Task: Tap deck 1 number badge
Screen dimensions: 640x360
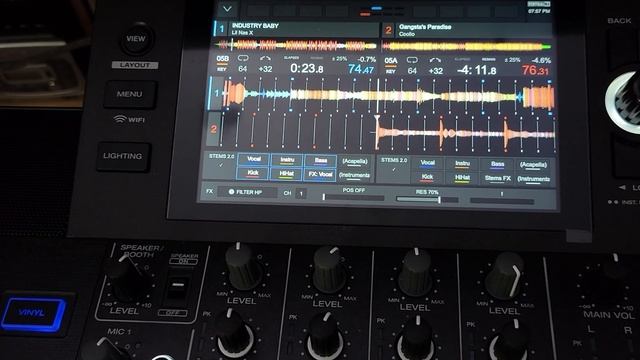Action: [x=221, y=29]
